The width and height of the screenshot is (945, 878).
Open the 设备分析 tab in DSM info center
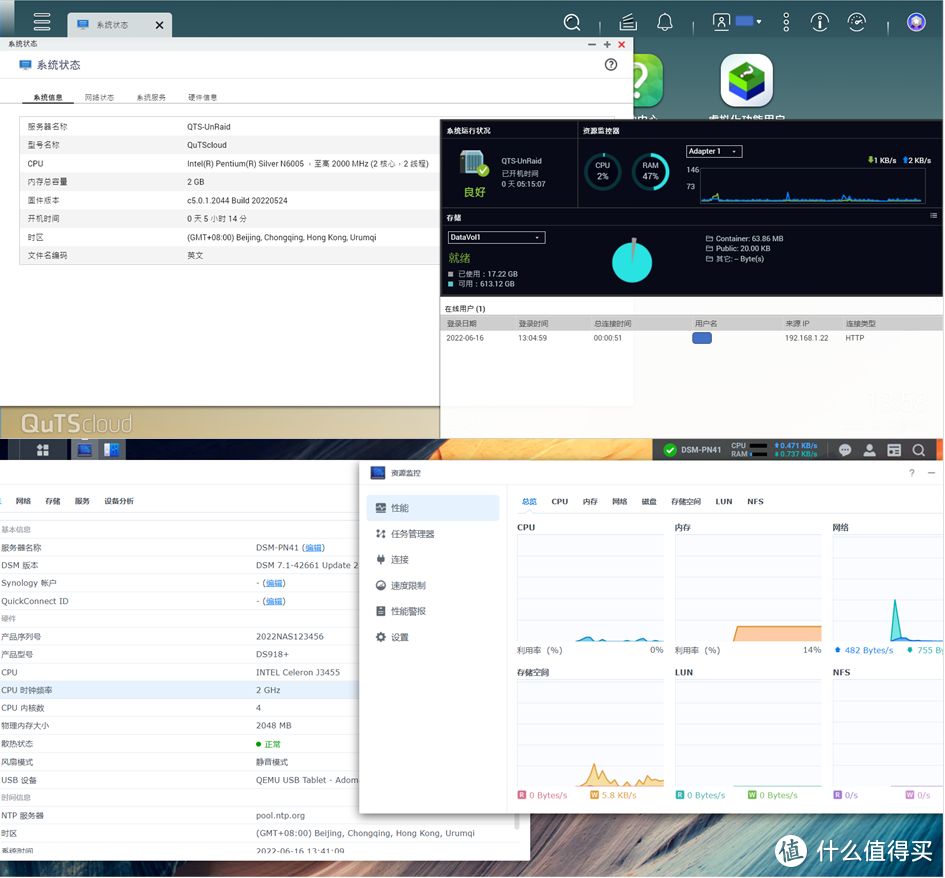click(x=119, y=501)
